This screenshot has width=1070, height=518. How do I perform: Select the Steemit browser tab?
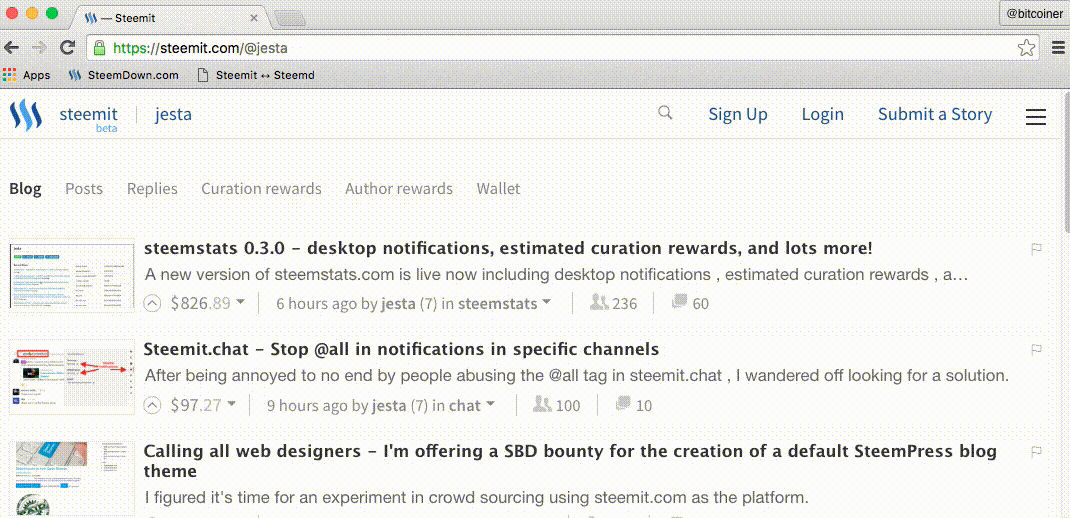point(171,18)
